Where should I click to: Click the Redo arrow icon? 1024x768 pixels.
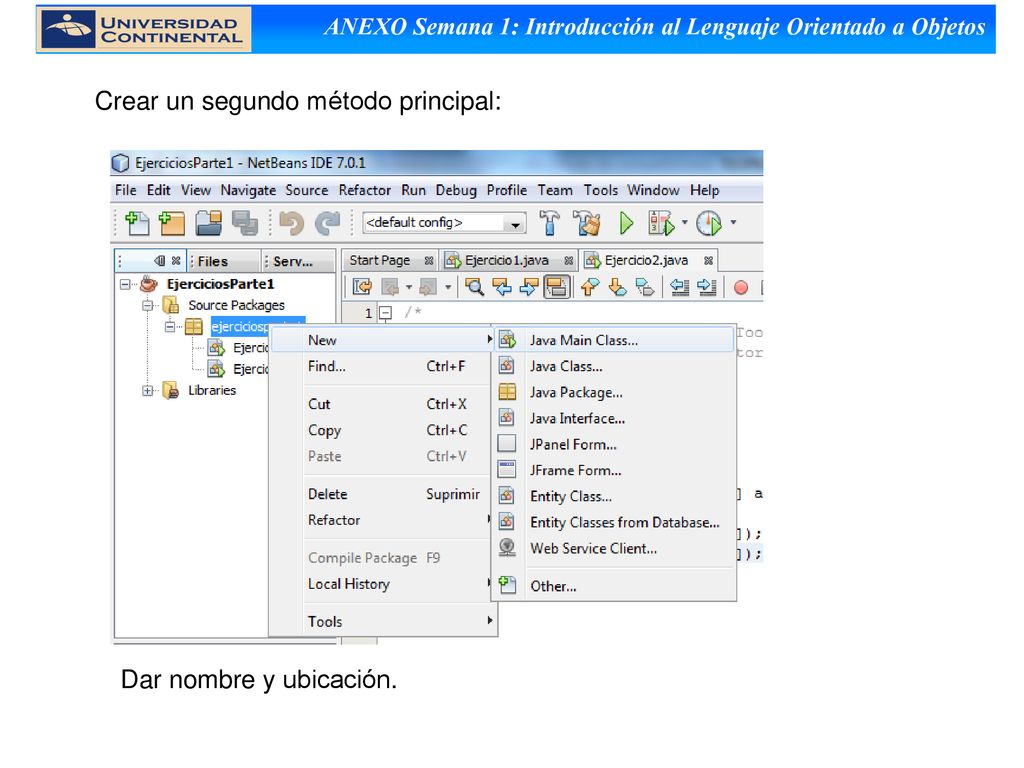(x=327, y=223)
